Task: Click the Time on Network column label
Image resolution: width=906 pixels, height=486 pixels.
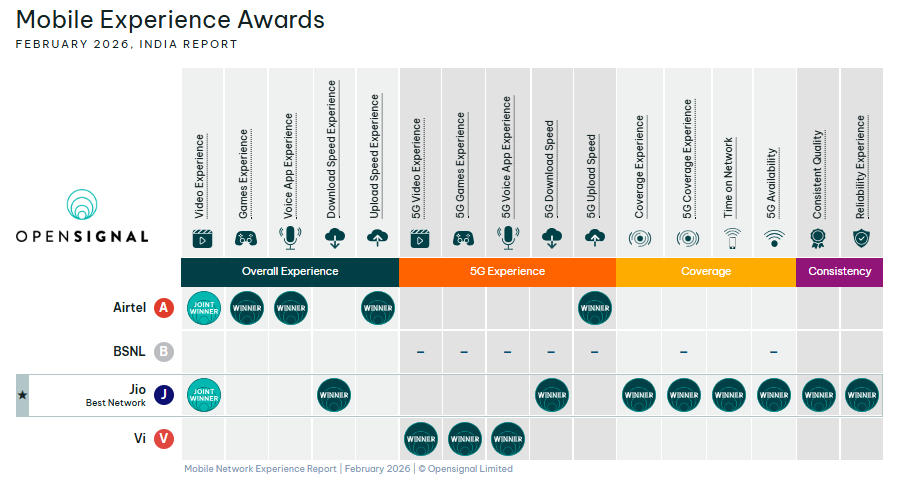Action: (x=729, y=178)
